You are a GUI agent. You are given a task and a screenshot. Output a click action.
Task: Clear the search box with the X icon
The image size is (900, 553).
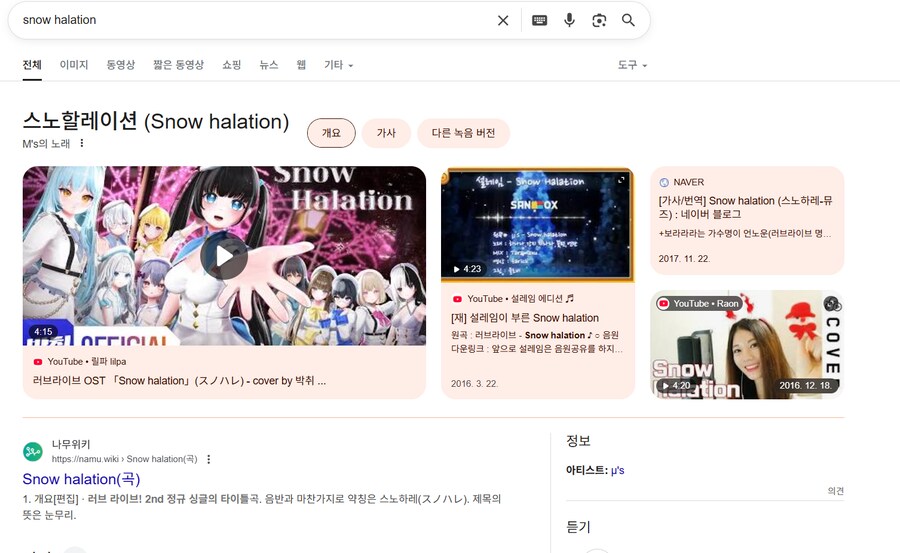click(503, 21)
